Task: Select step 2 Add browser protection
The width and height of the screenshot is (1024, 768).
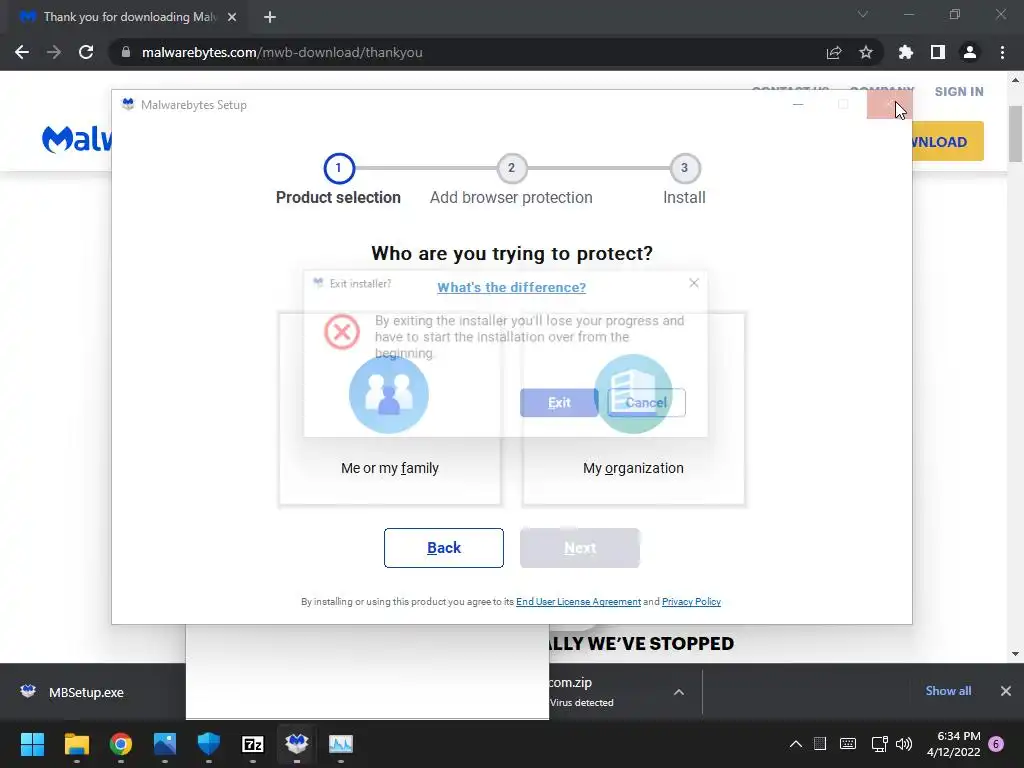Action: pyautogui.click(x=511, y=168)
